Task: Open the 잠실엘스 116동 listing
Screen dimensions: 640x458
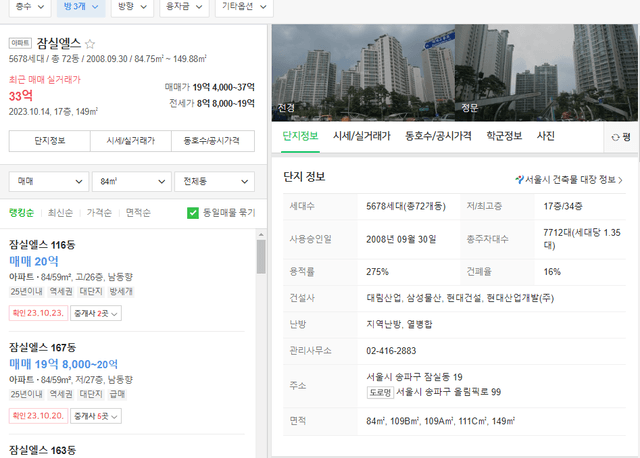Action: pyautogui.click(x=42, y=245)
